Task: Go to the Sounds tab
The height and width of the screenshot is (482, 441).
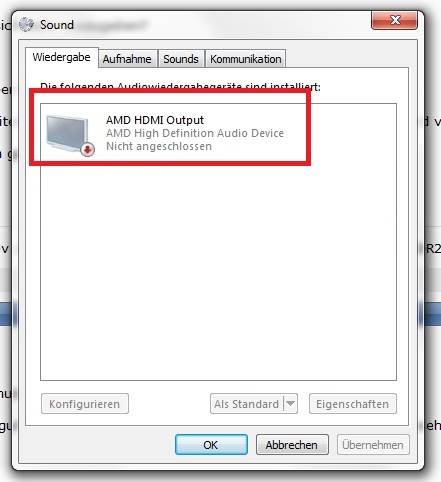Action: 181,59
